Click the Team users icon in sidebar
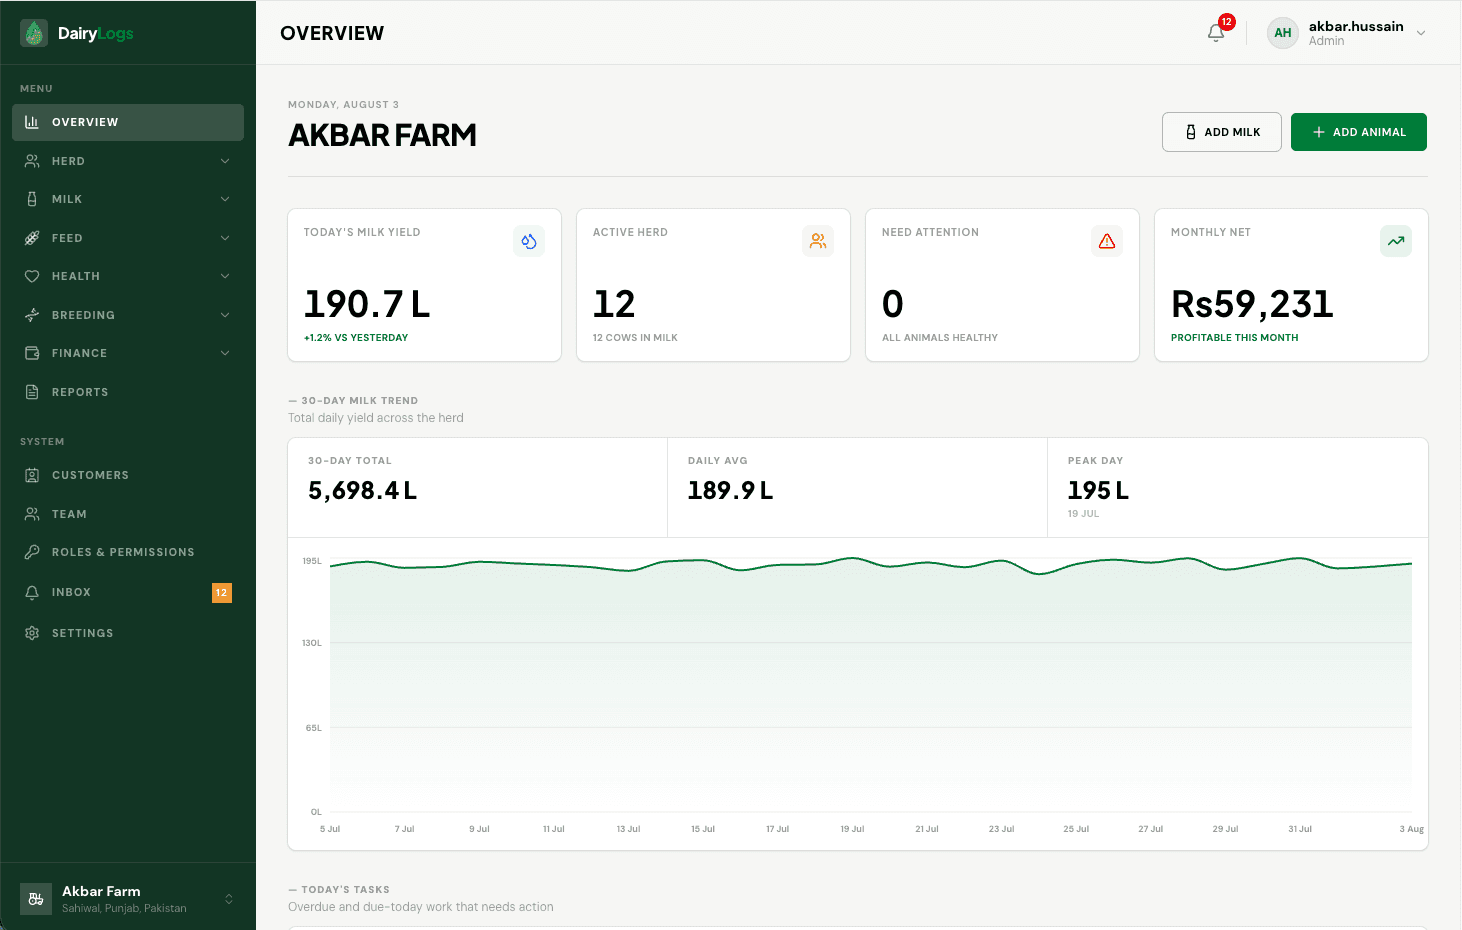The width and height of the screenshot is (1462, 930). click(x=32, y=514)
